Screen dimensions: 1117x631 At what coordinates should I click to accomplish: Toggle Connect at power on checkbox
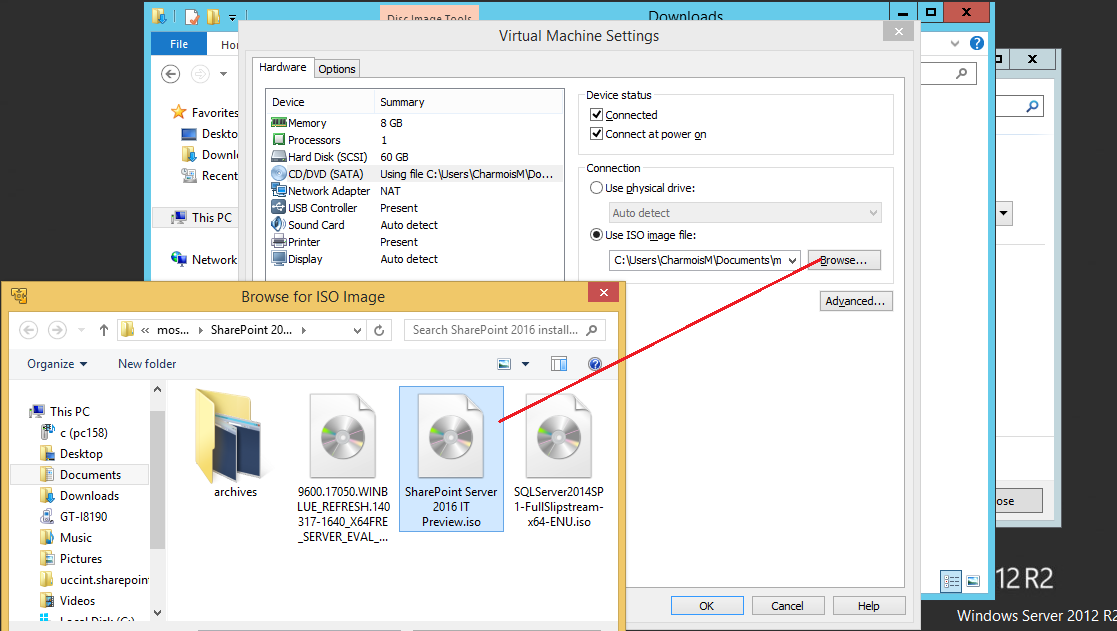pos(597,134)
